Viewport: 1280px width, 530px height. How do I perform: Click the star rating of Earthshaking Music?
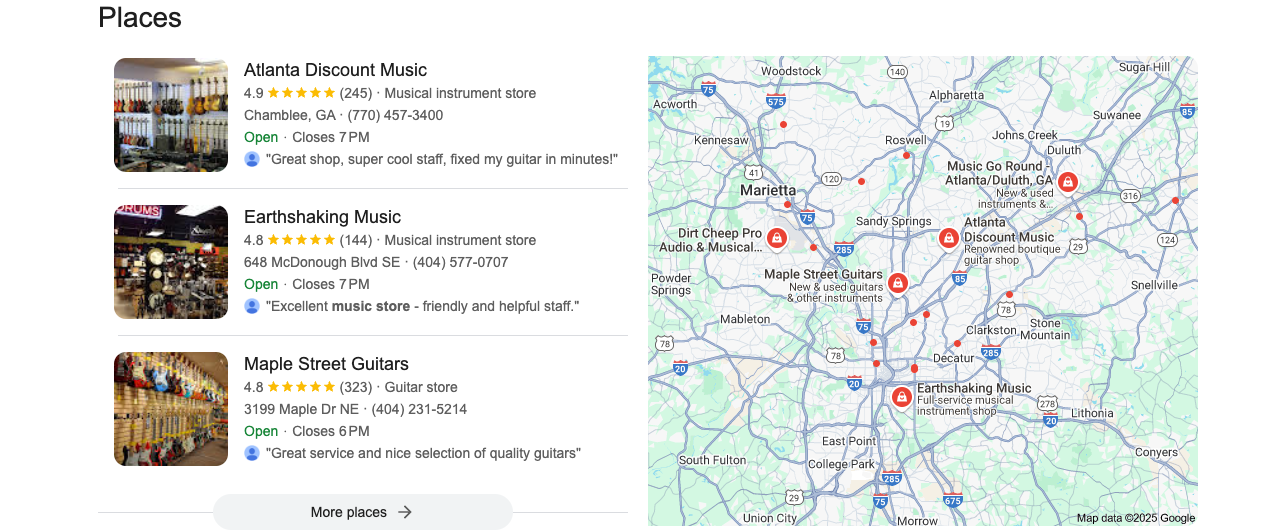coord(301,240)
